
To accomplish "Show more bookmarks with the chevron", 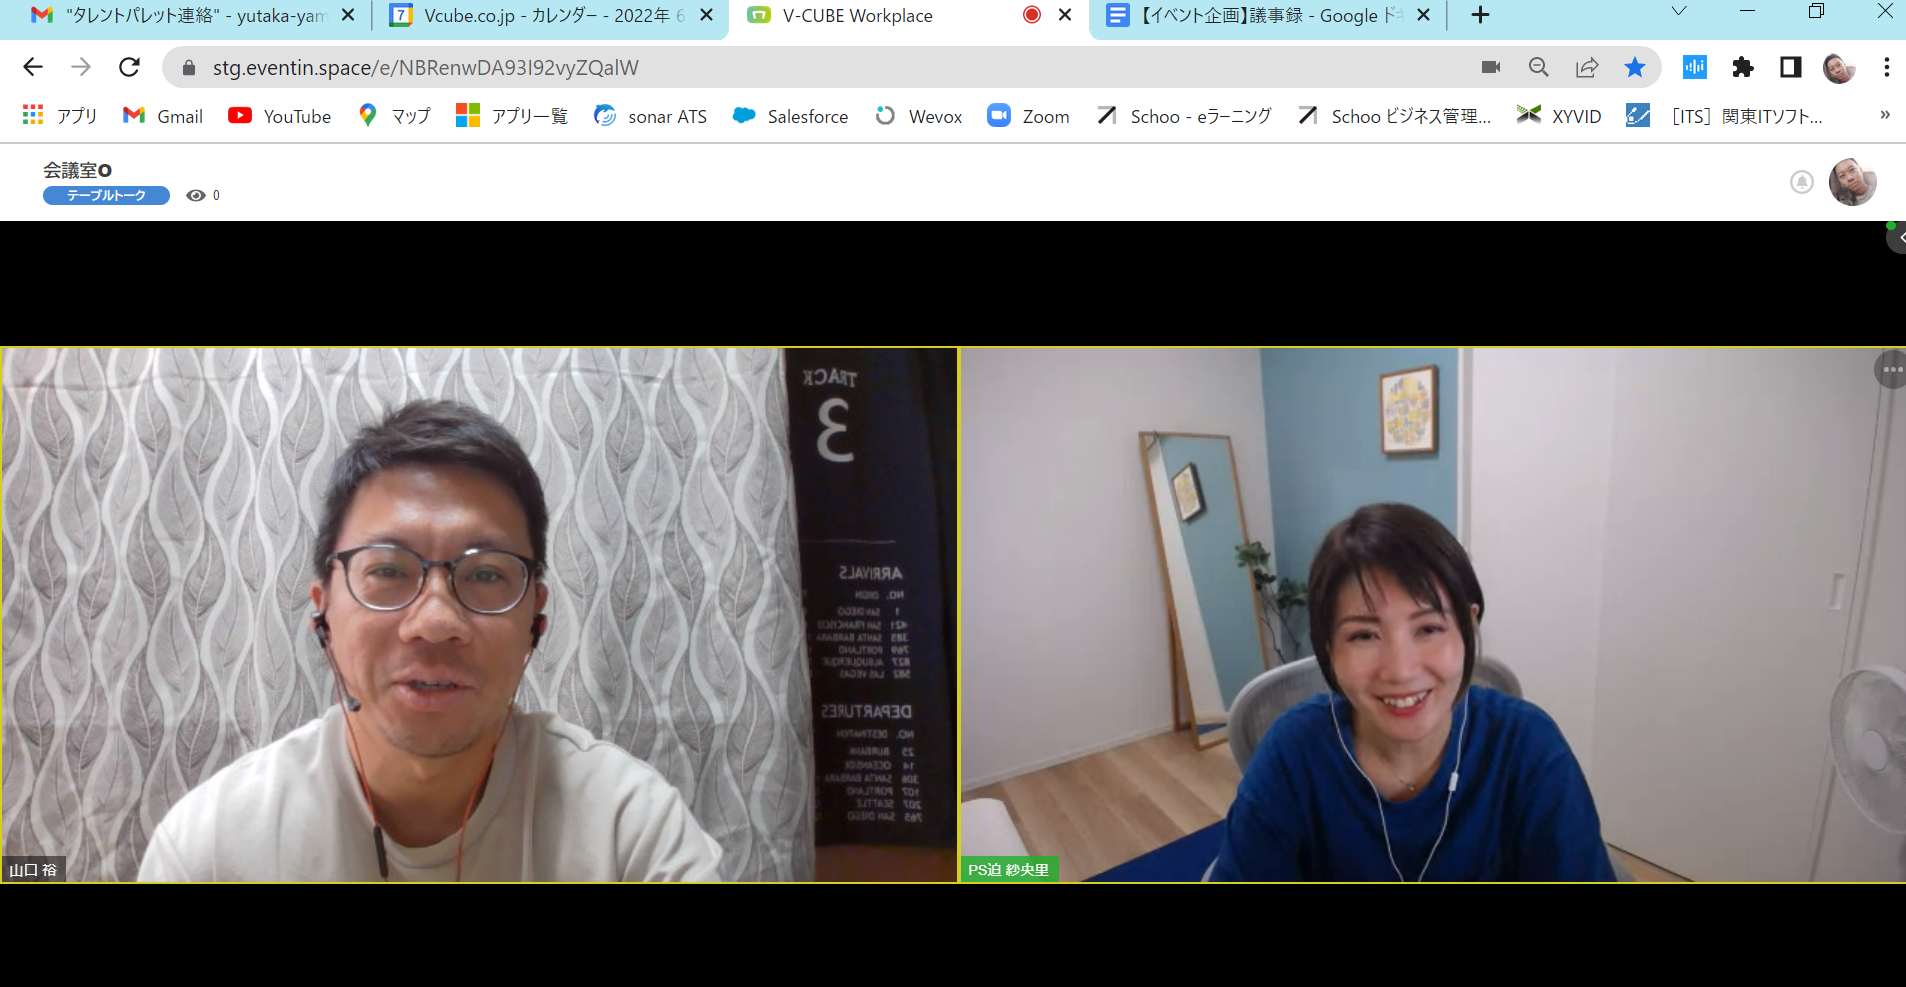I will (1885, 115).
